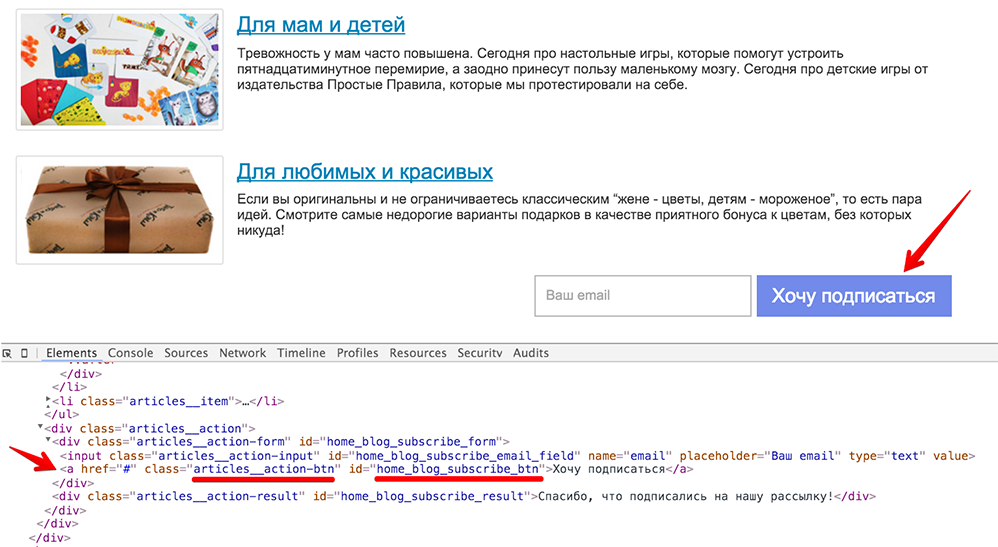Click the 'home_blog_subscribe_form' id value
The width and height of the screenshot is (998, 547).
[411, 441]
